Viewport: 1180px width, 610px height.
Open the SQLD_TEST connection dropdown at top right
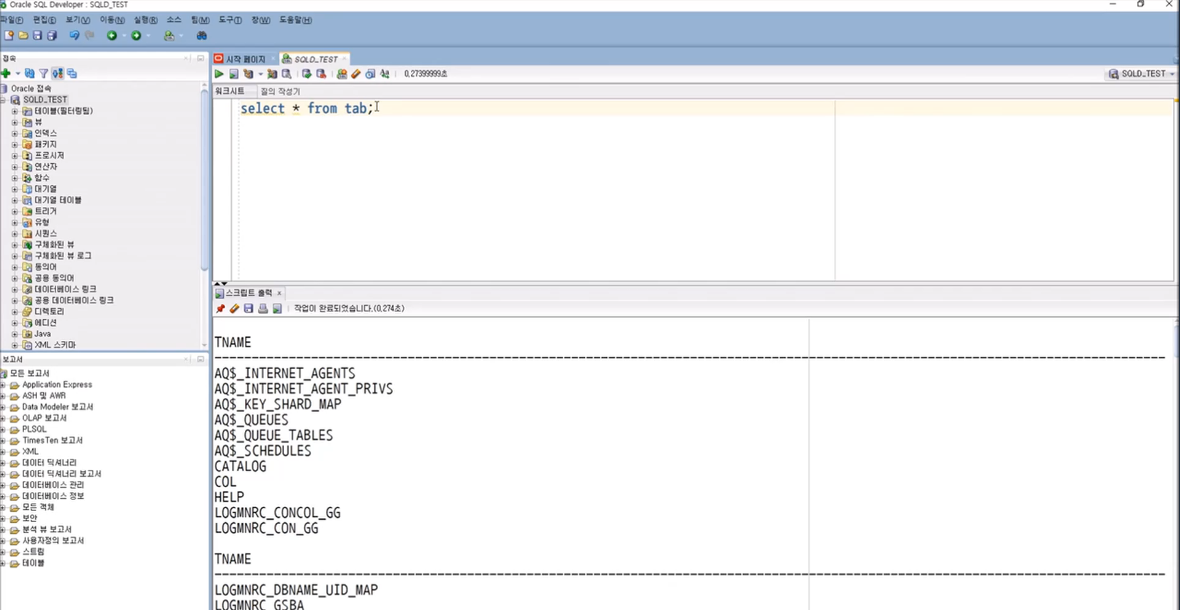[1141, 74]
